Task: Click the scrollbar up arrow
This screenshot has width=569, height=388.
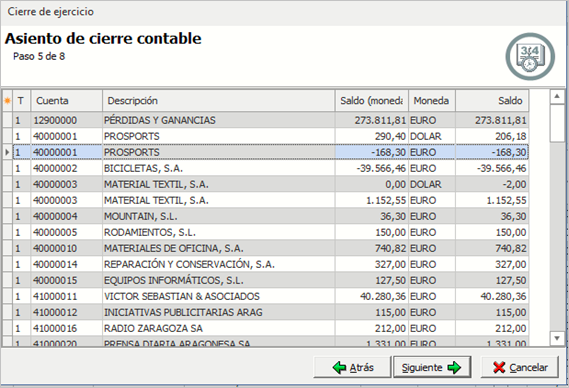Action: click(x=557, y=97)
